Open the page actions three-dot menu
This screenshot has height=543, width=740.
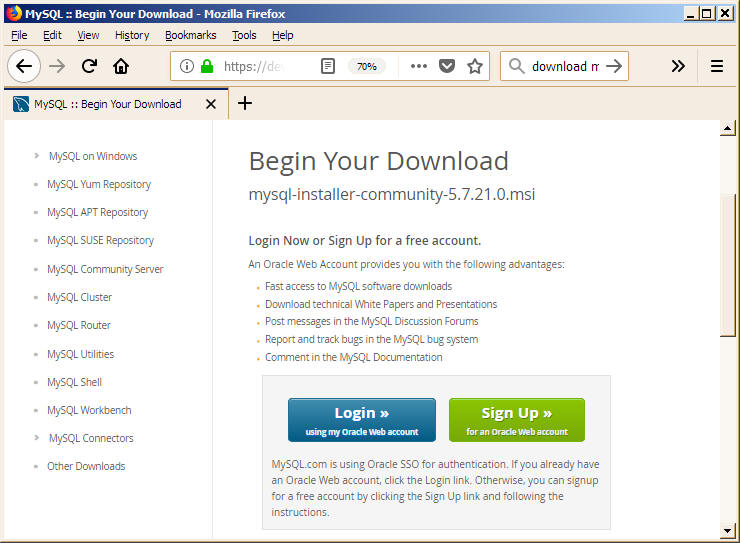419,66
